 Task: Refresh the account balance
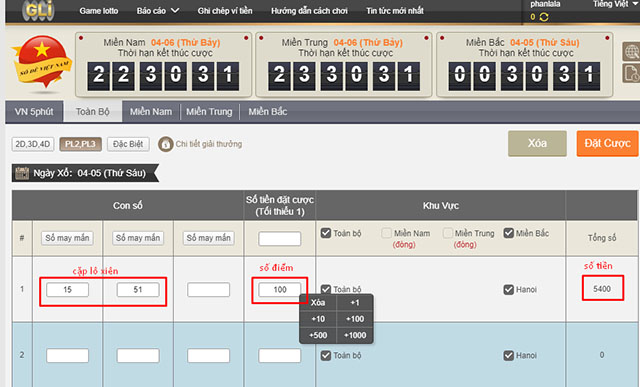(544, 17)
